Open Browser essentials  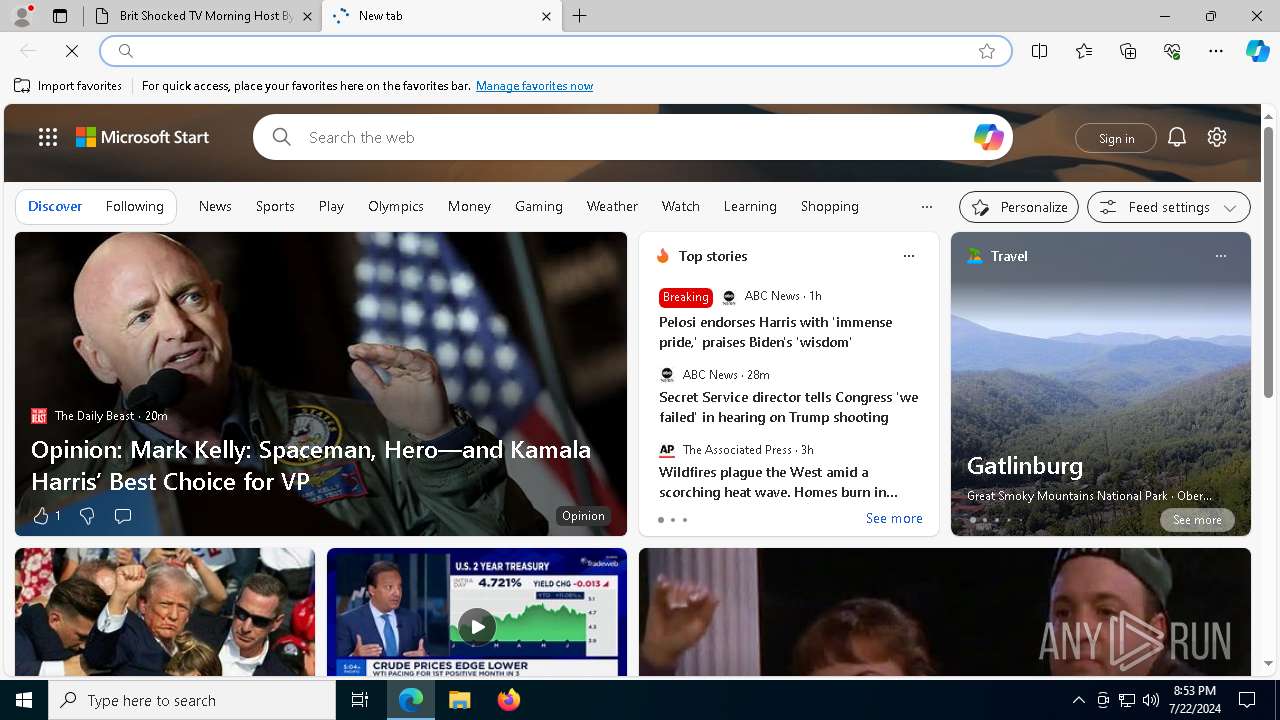(x=1172, y=51)
